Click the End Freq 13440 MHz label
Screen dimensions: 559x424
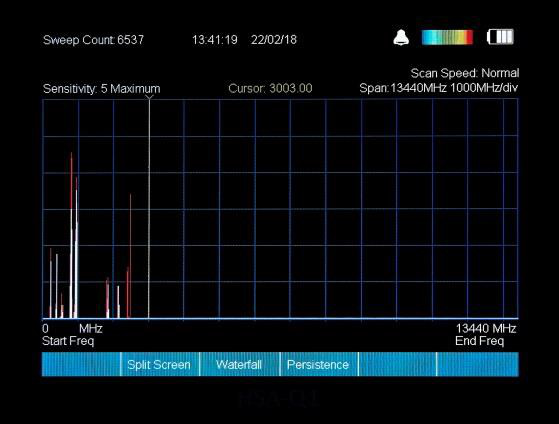coord(486,334)
